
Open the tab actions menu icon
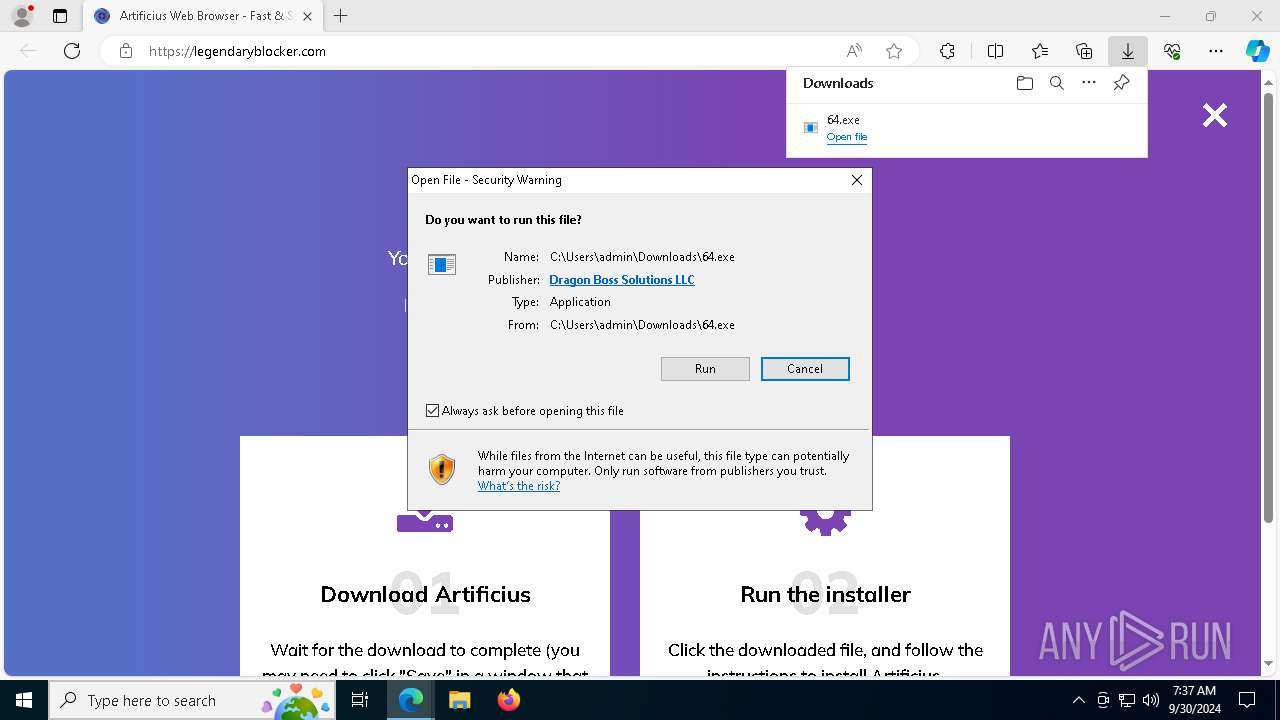pos(60,16)
